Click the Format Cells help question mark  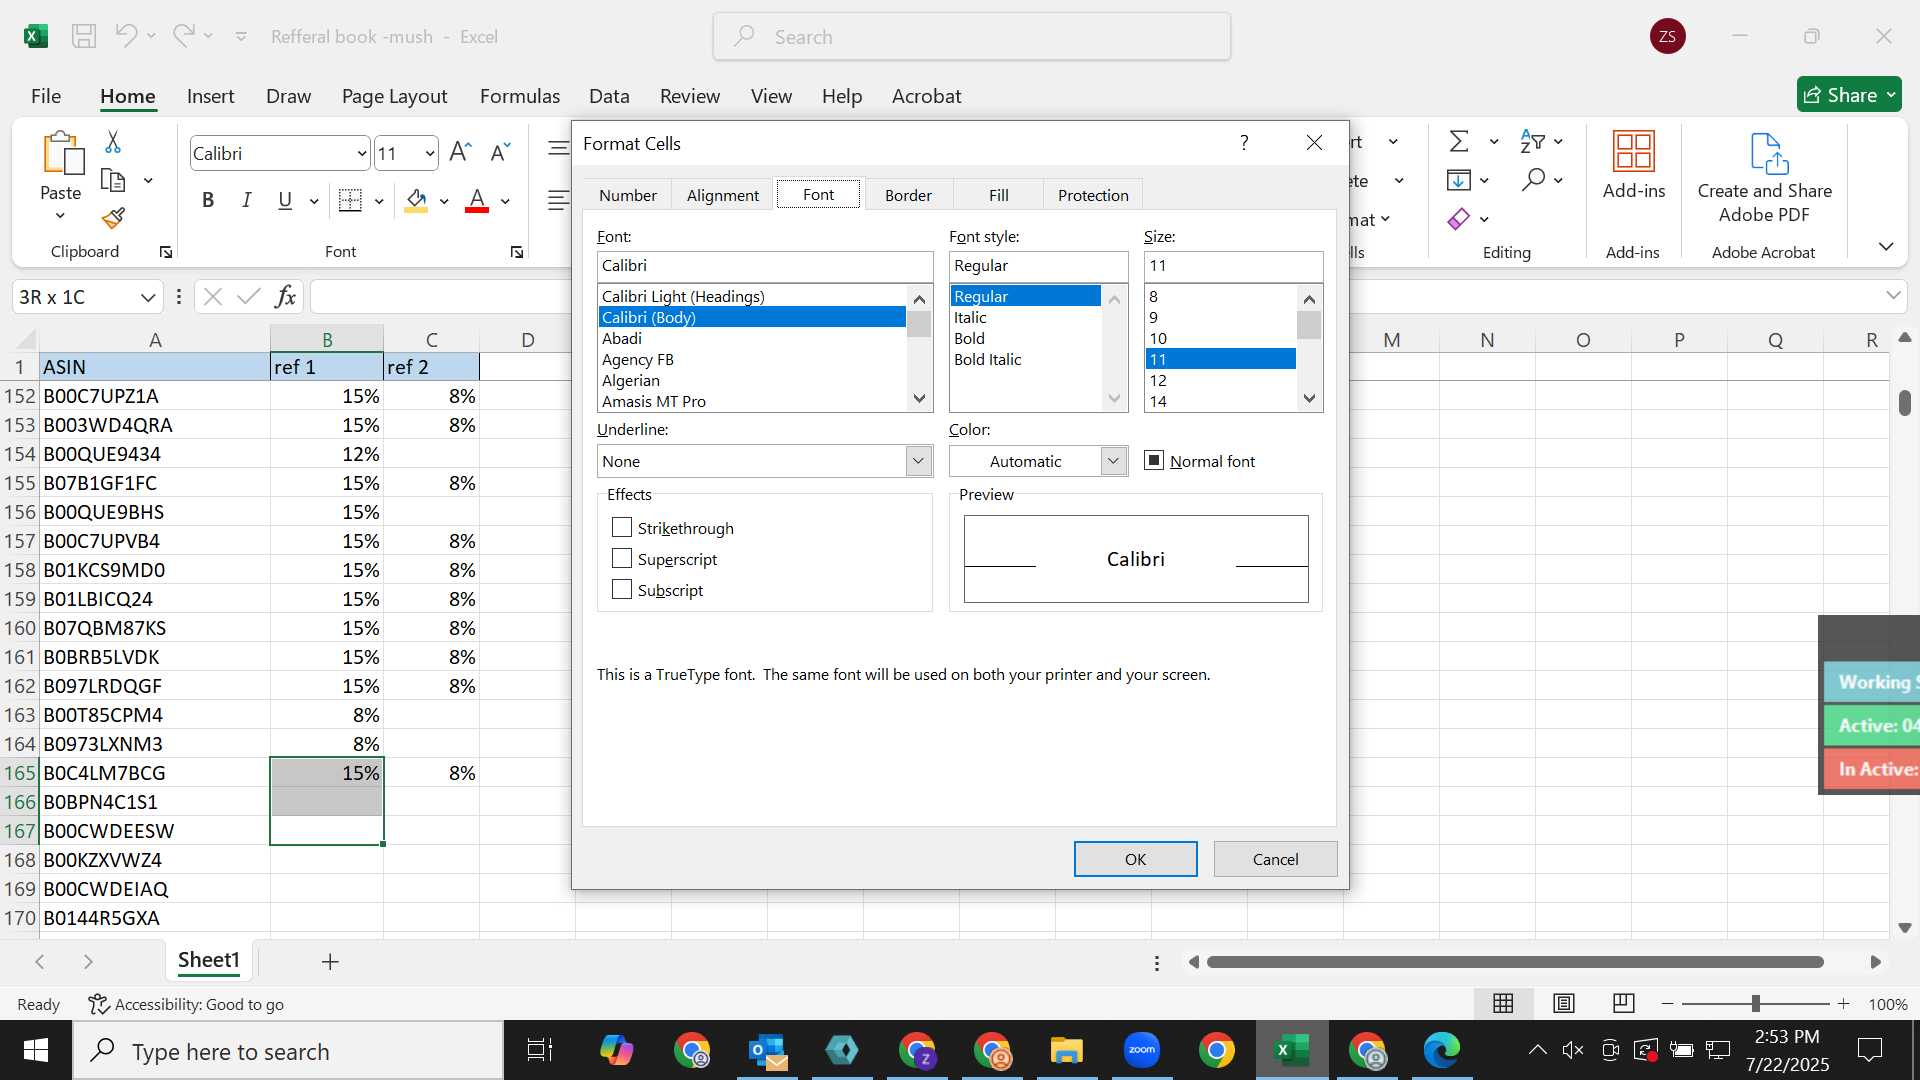(x=1244, y=142)
